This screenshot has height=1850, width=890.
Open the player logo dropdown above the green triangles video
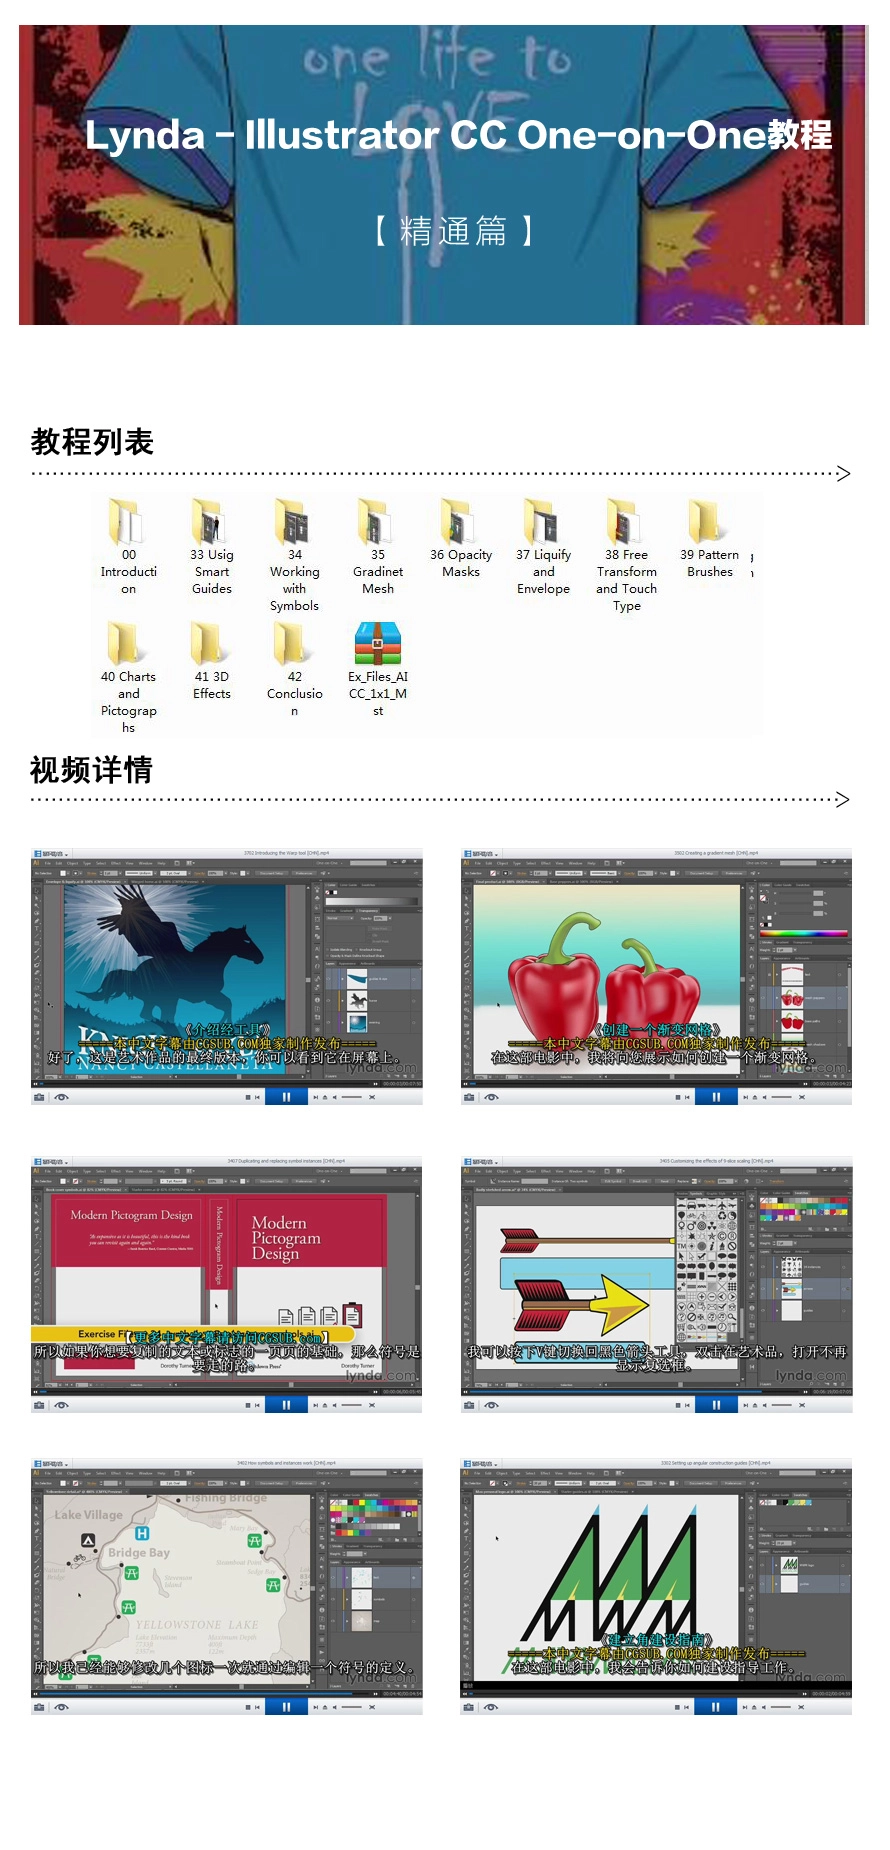pos(481,1464)
